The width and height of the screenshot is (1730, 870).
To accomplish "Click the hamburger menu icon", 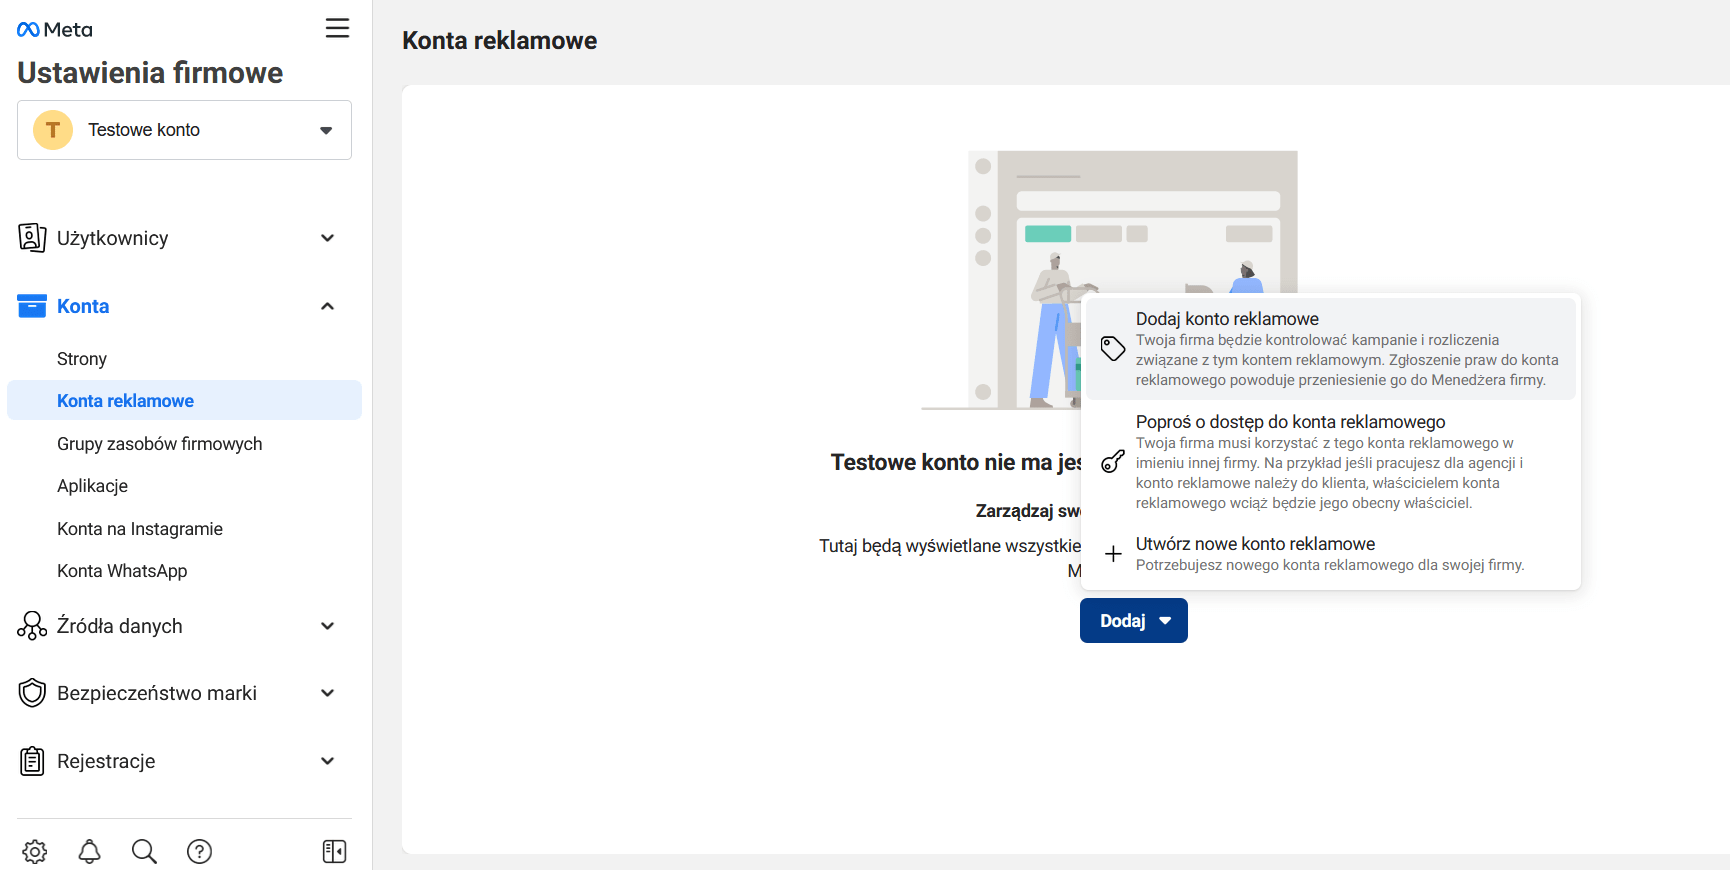I will [x=337, y=28].
